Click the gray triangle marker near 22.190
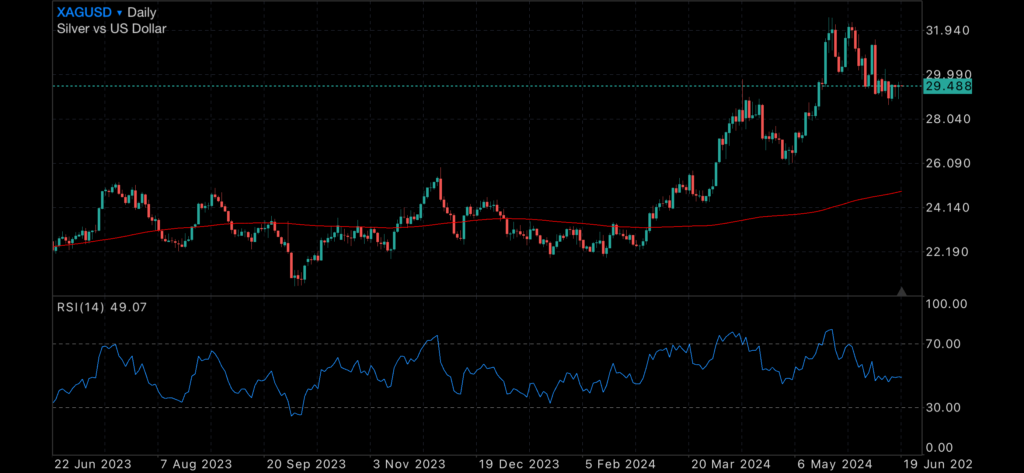 pos(902,291)
